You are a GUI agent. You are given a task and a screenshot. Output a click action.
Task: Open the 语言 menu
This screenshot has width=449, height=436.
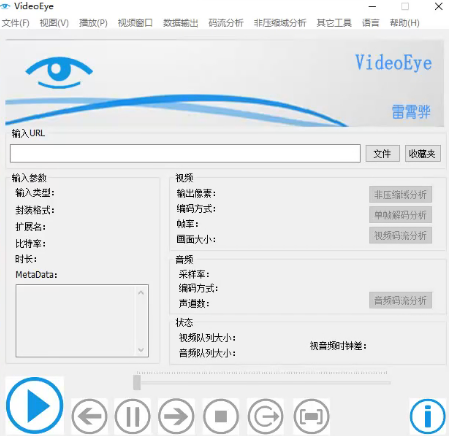click(371, 23)
